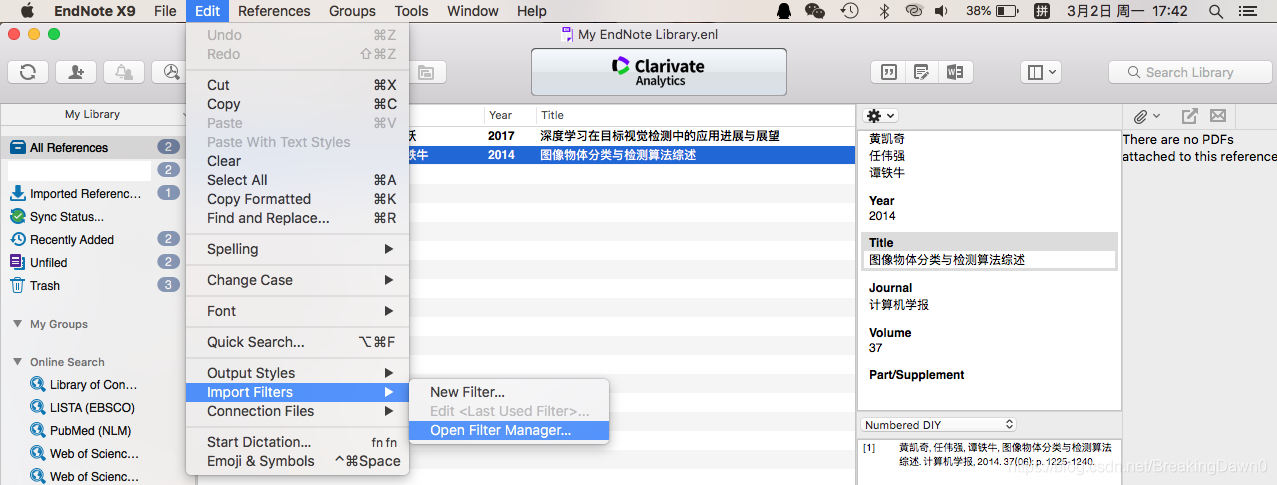Choose Copy from Edit menu
Image resolution: width=1277 pixels, height=485 pixels.
[x=297, y=104]
